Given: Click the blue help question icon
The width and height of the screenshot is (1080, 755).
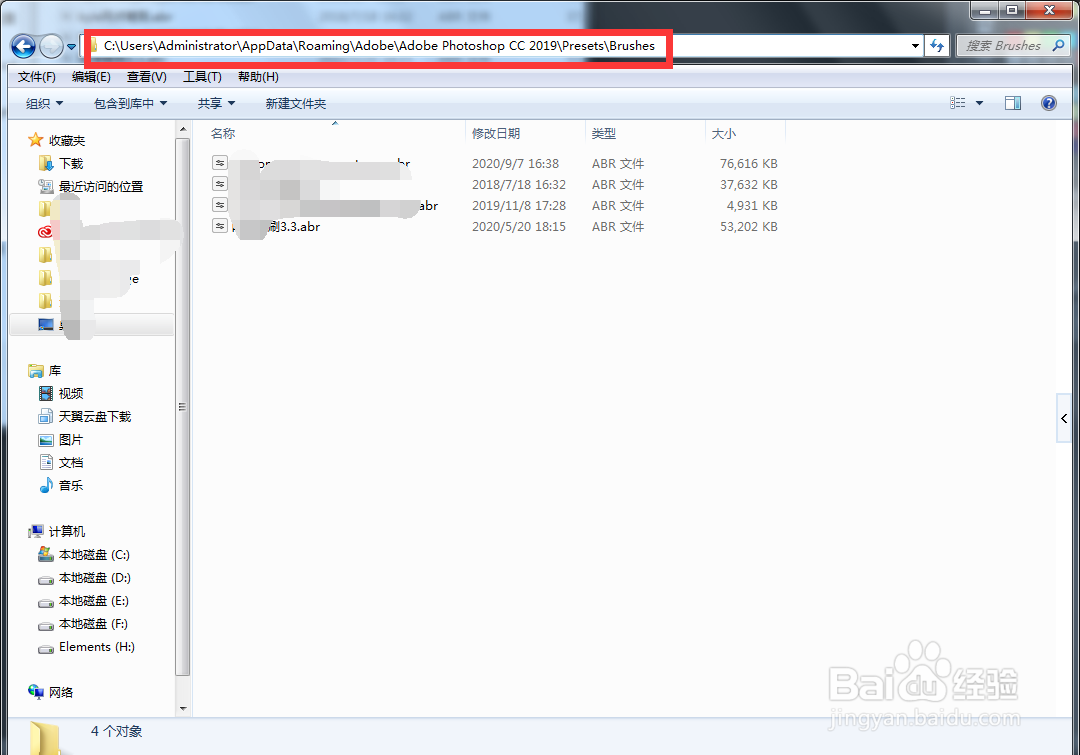Looking at the screenshot, I should coord(1048,103).
